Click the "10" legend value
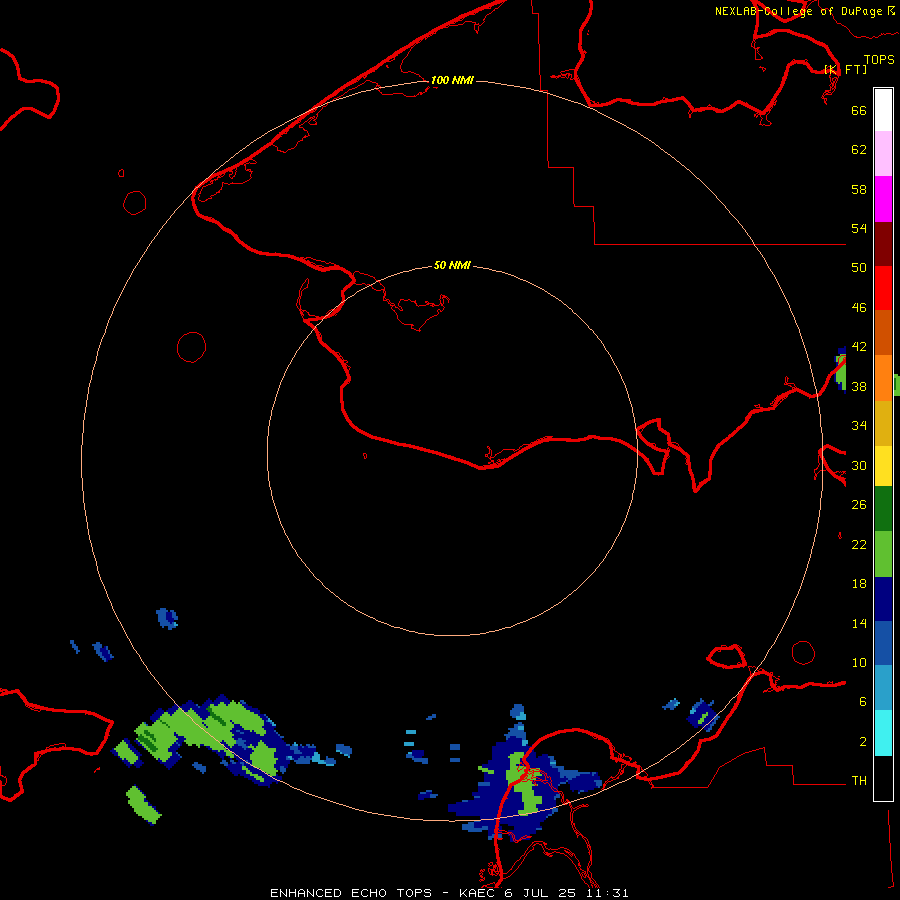The width and height of the screenshot is (900, 900). point(859,663)
